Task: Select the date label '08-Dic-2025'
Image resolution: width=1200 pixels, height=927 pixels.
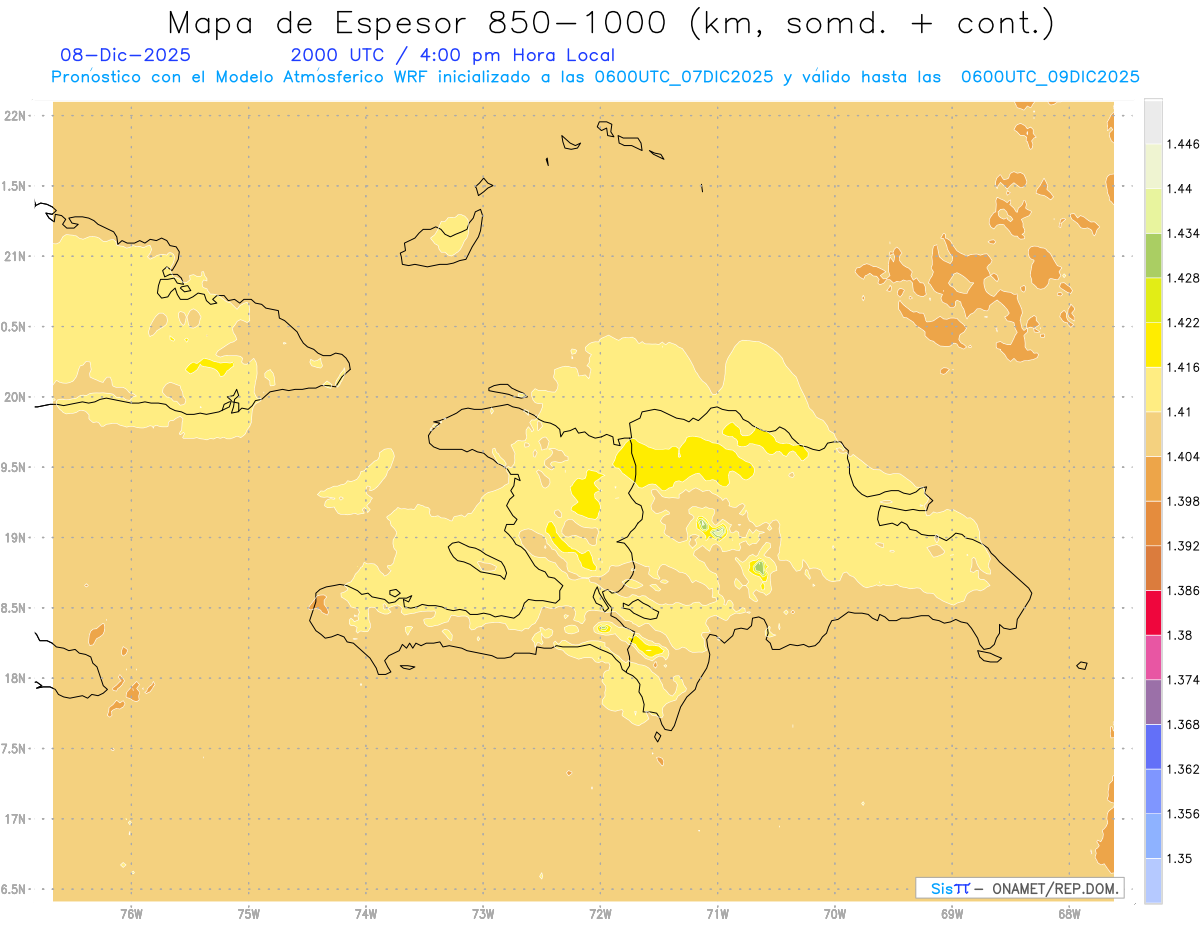Action: [x=125, y=55]
